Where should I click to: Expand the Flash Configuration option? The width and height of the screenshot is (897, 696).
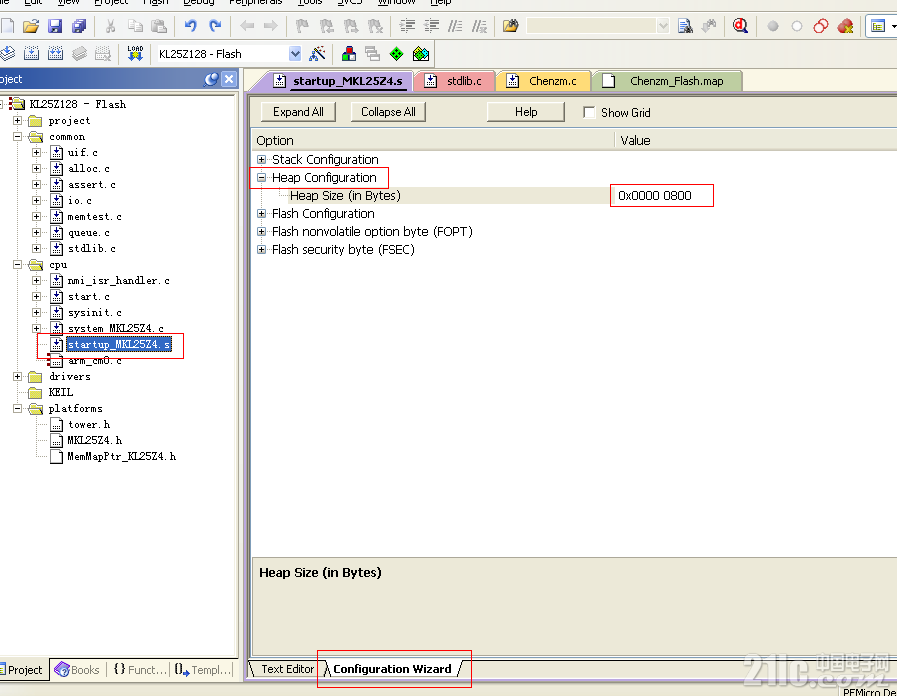point(261,213)
